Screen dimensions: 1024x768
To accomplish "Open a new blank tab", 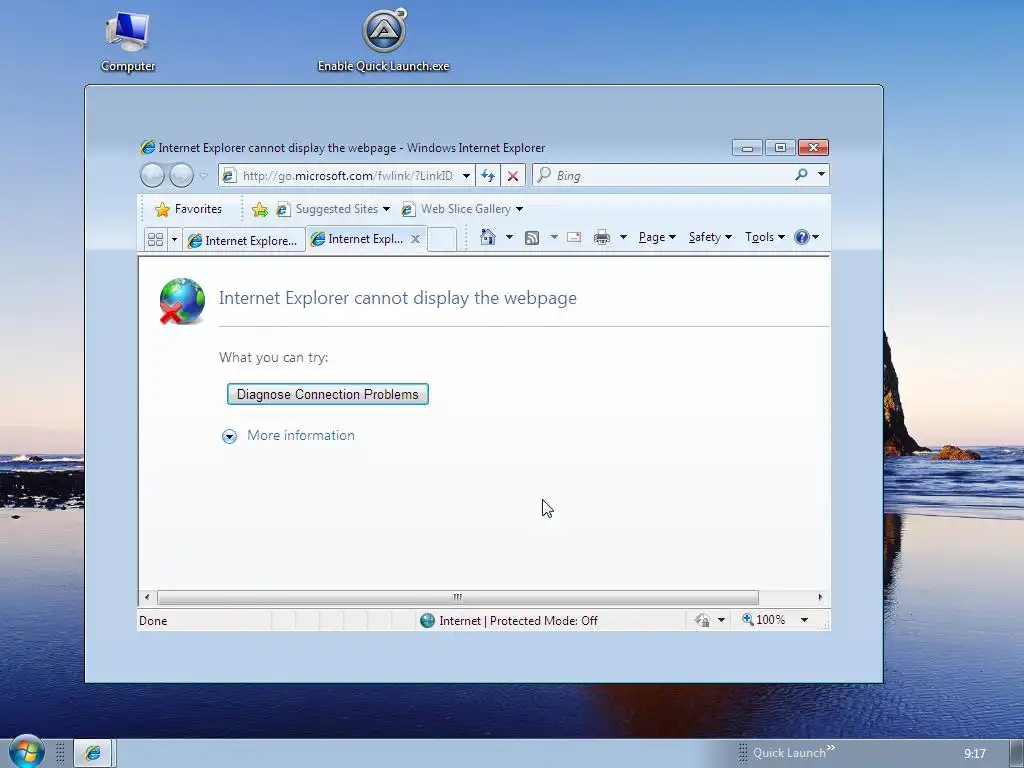I will [x=442, y=239].
